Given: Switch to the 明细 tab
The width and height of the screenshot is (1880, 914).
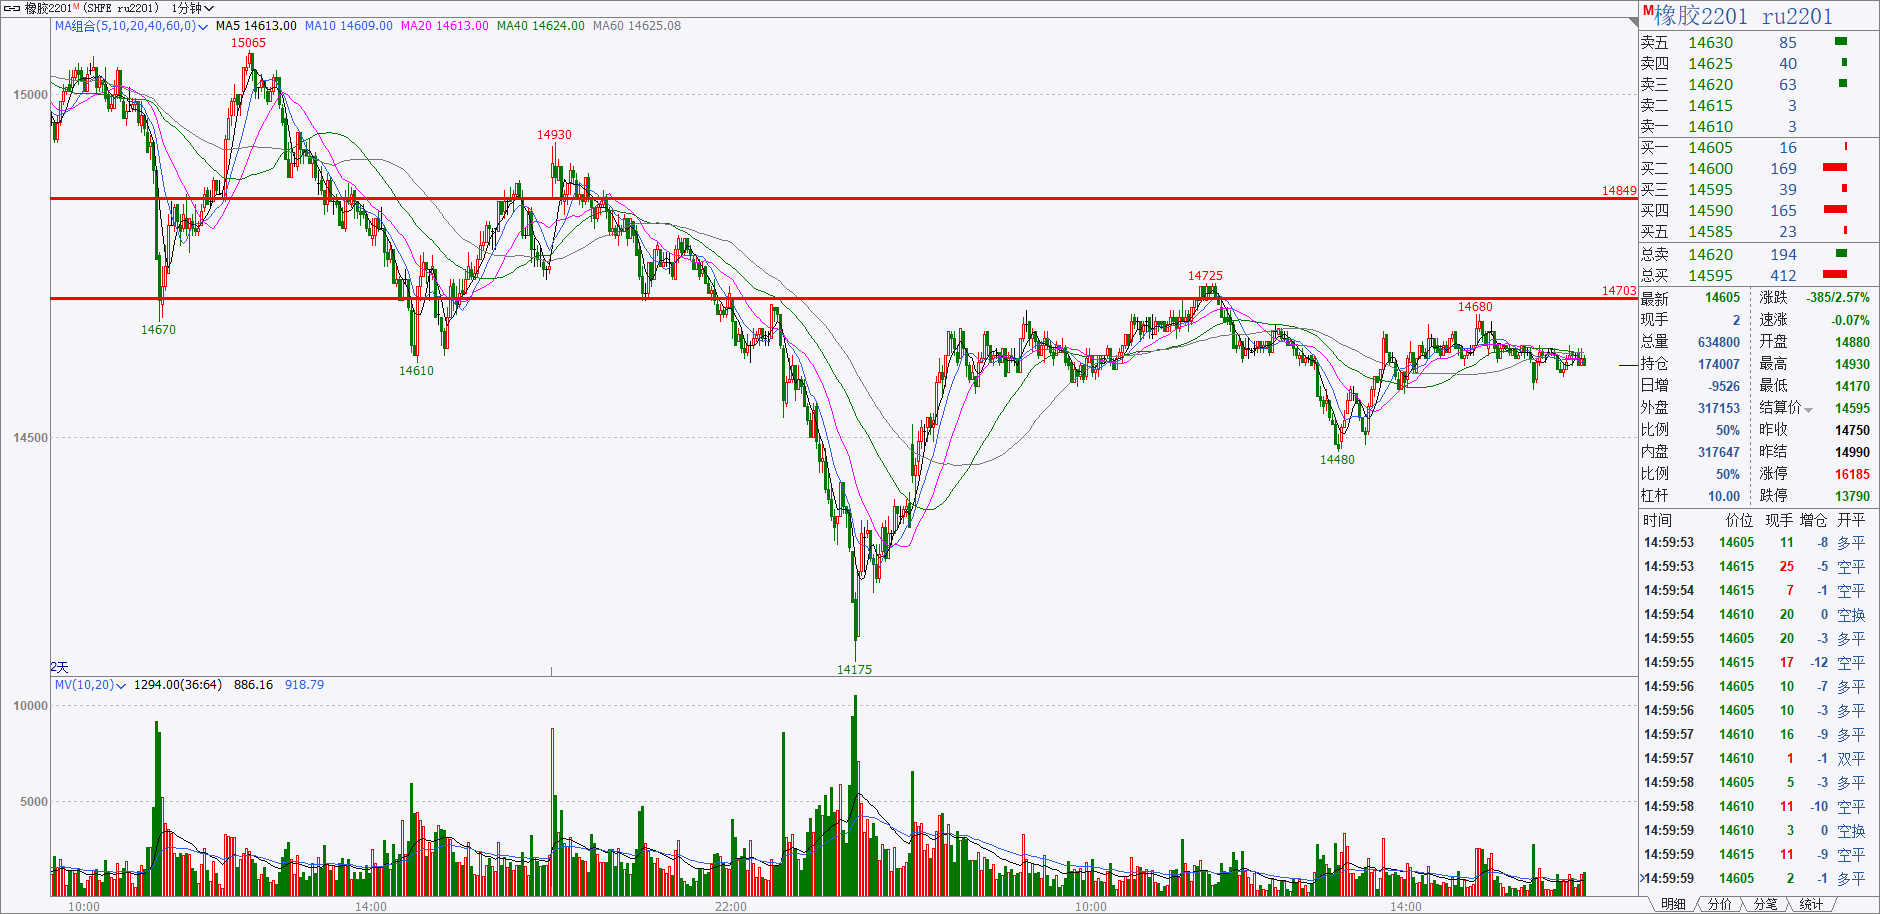Looking at the screenshot, I should click(1673, 904).
